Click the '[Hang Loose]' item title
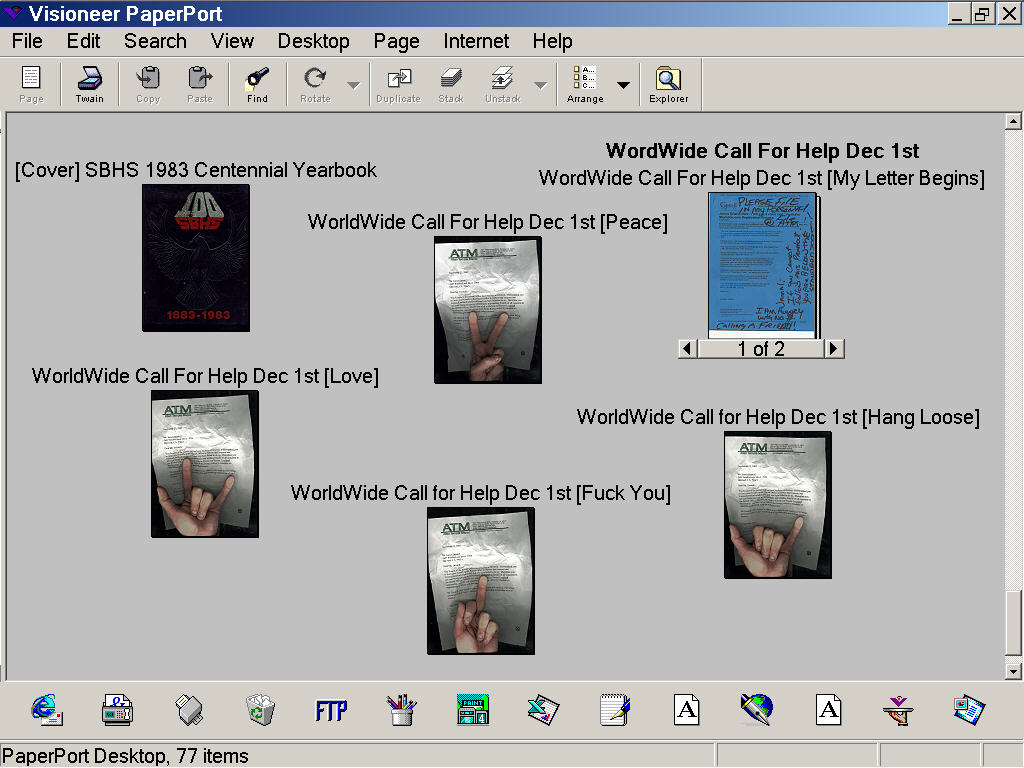Screen dimensions: 1024x768 click(778, 417)
